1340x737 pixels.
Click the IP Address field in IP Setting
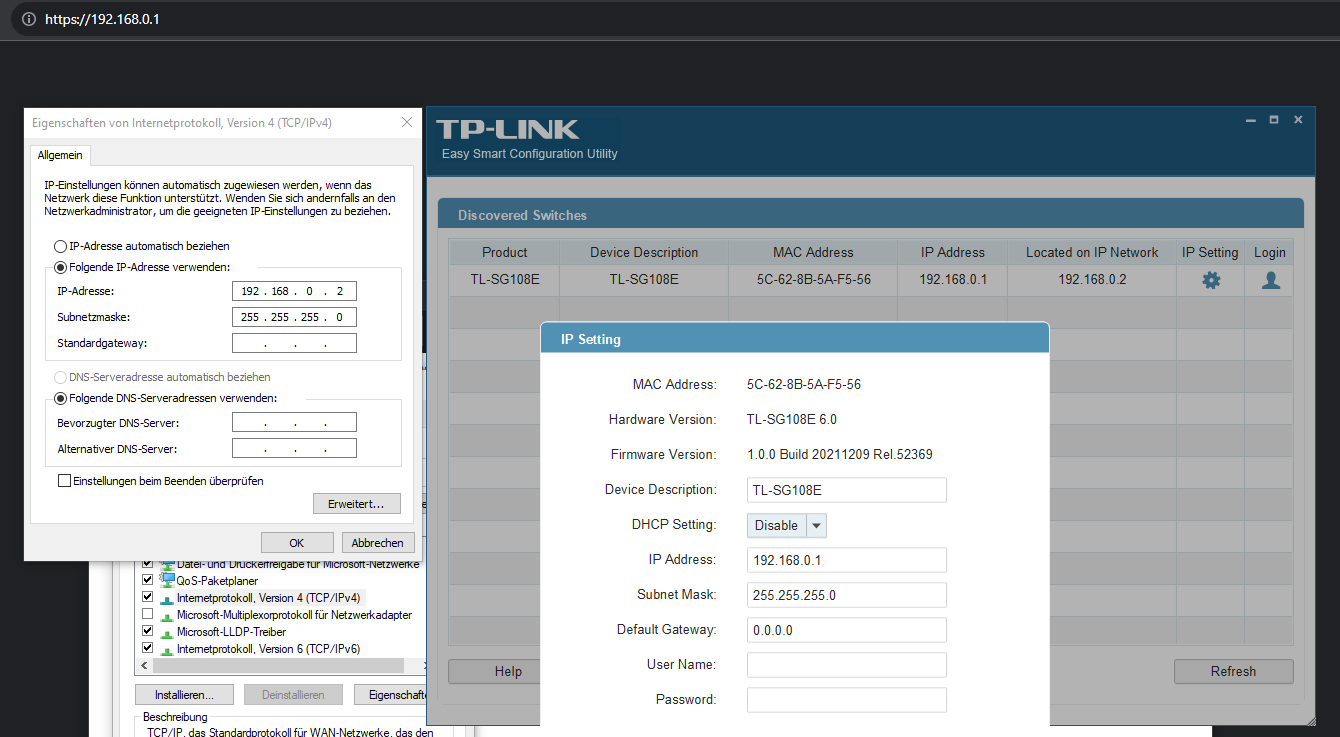point(846,560)
